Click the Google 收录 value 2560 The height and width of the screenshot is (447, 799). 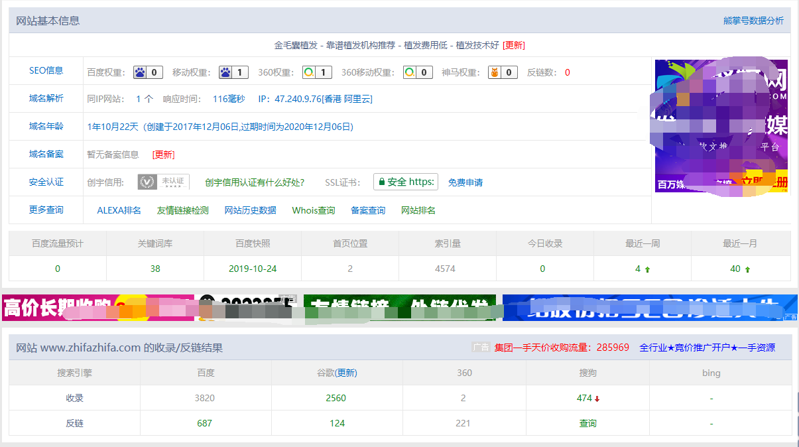click(x=336, y=398)
